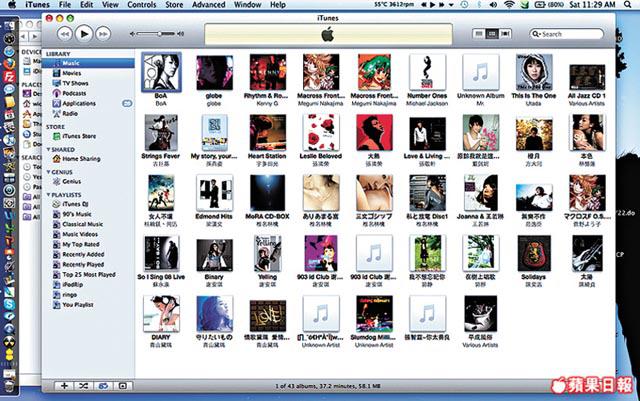This screenshot has width=640, height=401.
Task: Open the Help menu
Action: click(x=278, y=5)
